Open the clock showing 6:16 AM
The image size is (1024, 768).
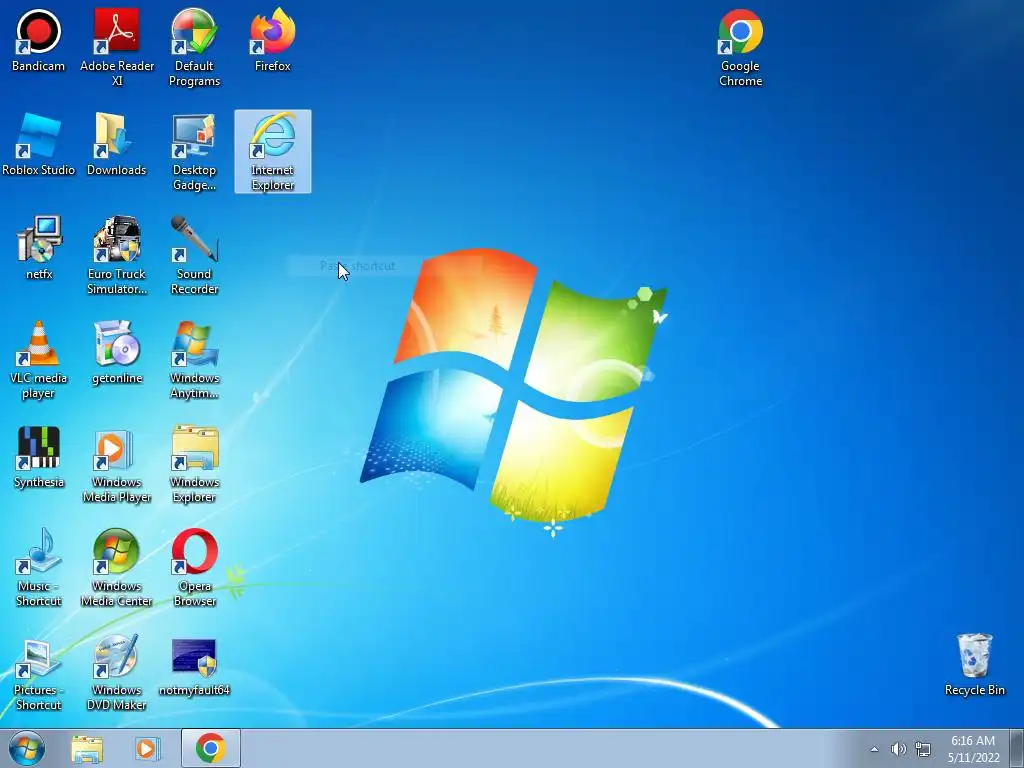pyautogui.click(x=973, y=748)
